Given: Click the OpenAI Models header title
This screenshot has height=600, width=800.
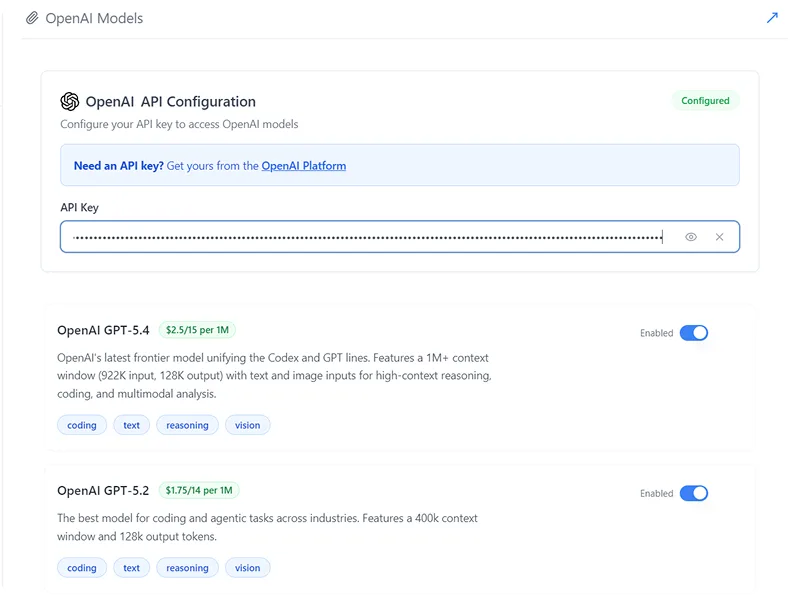Looking at the screenshot, I should pos(94,18).
